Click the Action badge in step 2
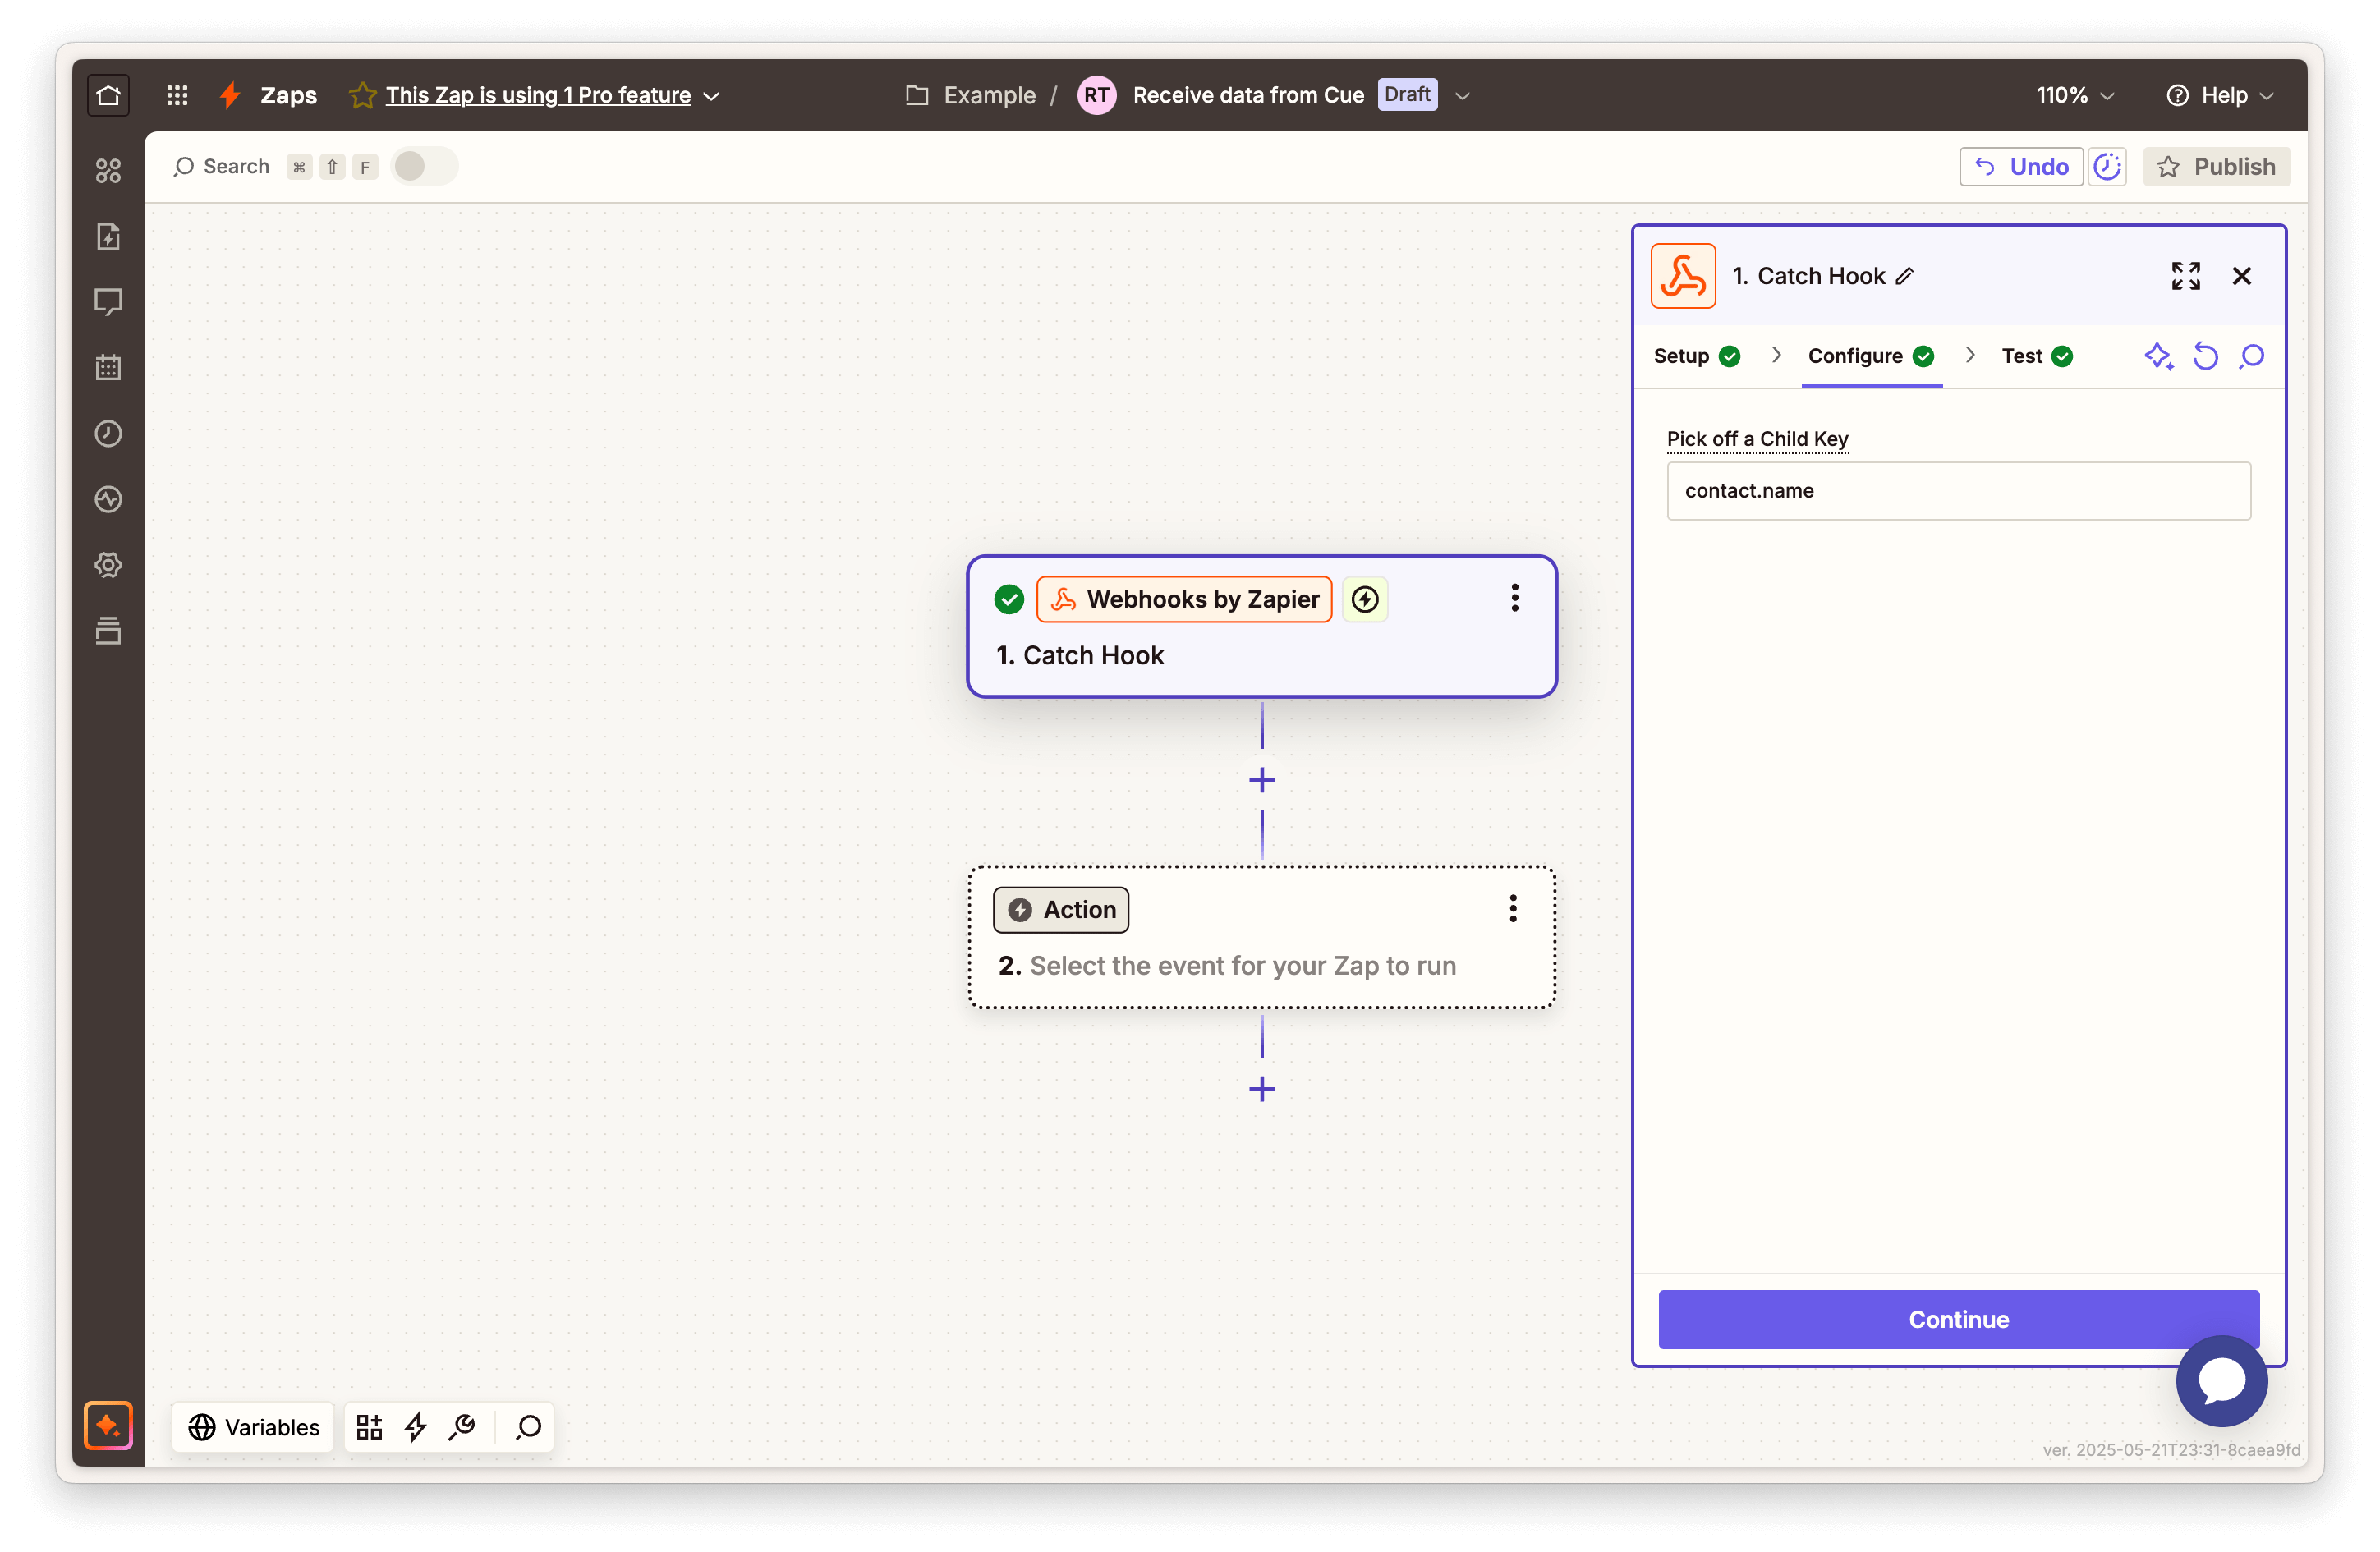2380x1552 pixels. point(1060,909)
